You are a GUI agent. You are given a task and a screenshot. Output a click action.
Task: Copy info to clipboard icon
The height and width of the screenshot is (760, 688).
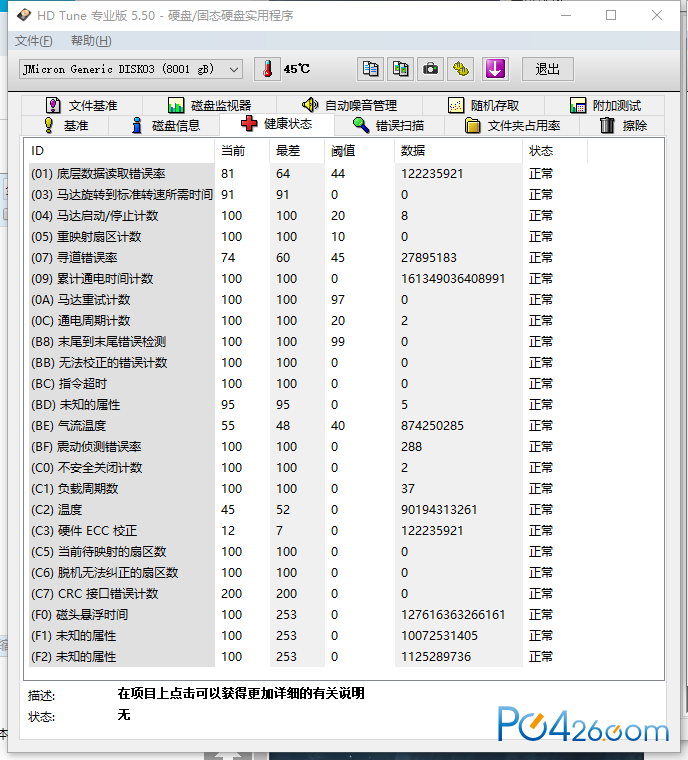(x=370, y=69)
